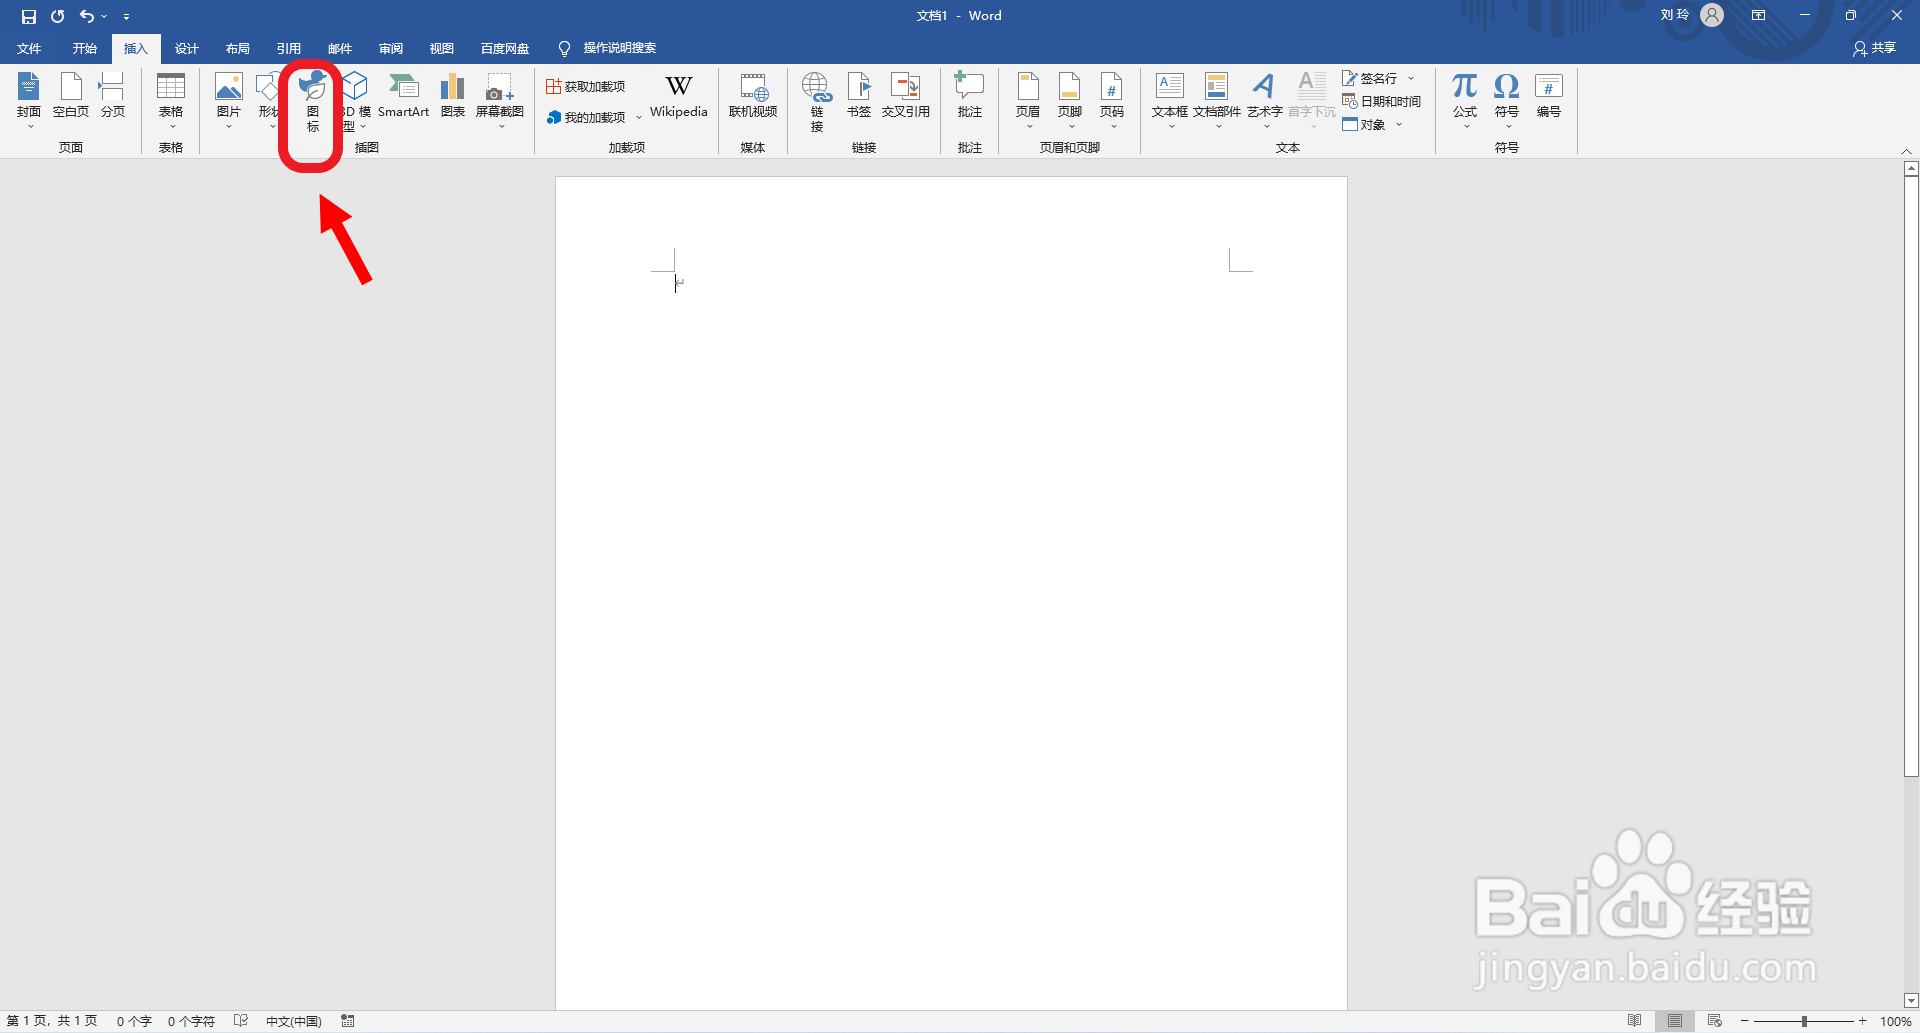The image size is (1920, 1033).
Task: Insert a Blank Page (空白页)
Action: coord(71,96)
